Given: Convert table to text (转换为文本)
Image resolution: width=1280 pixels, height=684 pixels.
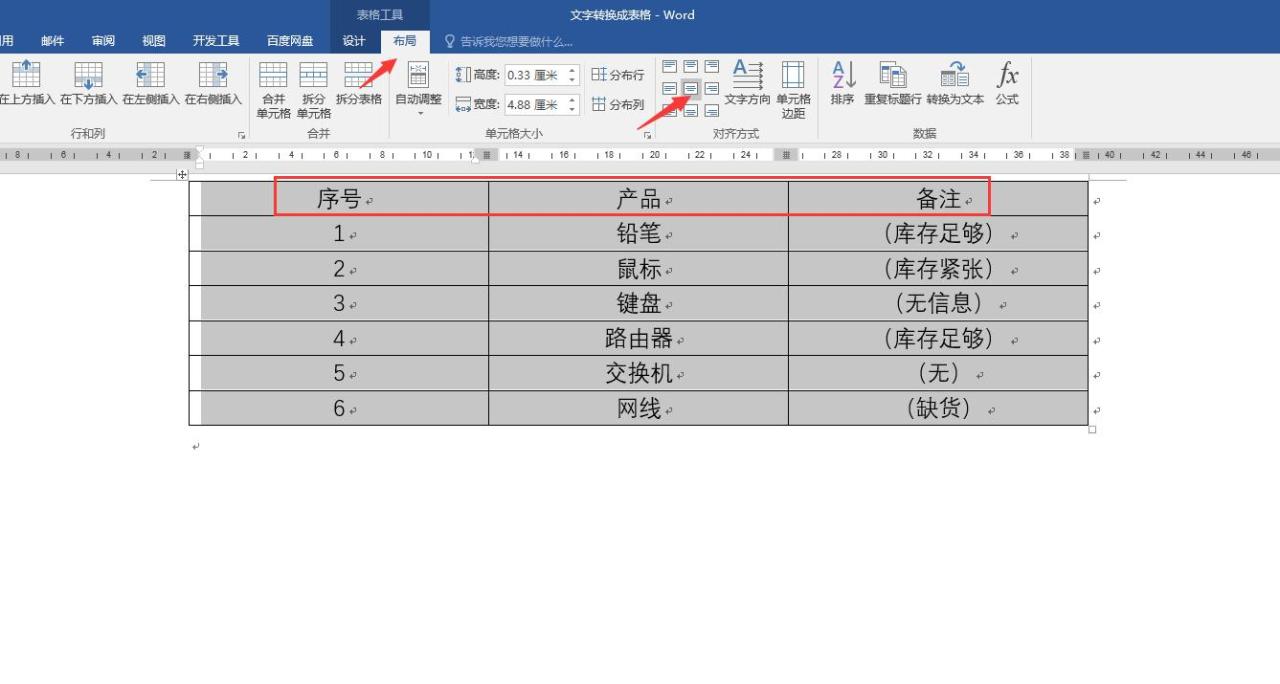Looking at the screenshot, I should coord(955,83).
